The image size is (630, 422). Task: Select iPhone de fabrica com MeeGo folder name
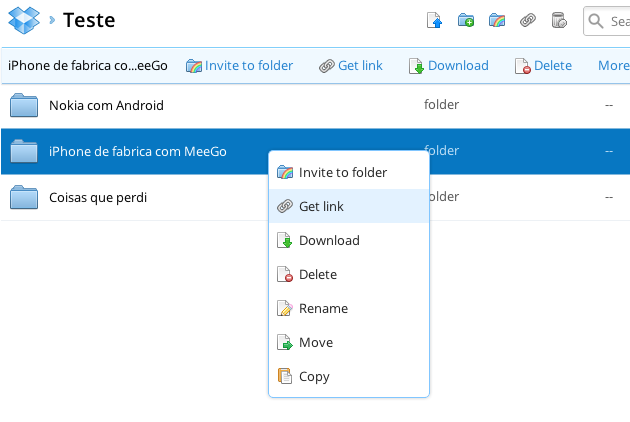pyautogui.click(x=138, y=152)
